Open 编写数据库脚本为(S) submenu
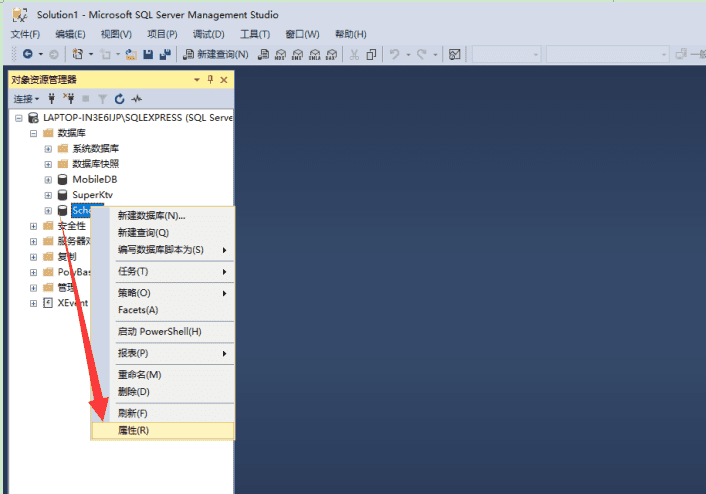The height and width of the screenshot is (494, 706). coord(163,250)
